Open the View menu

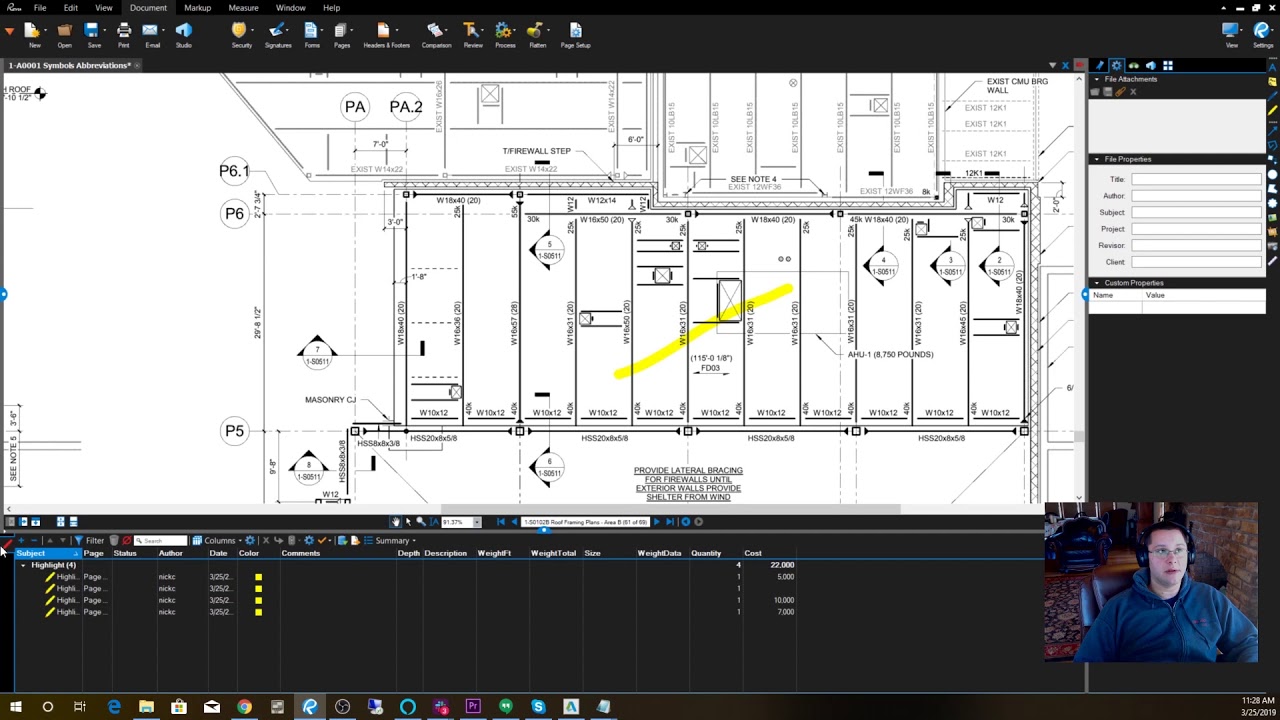pyautogui.click(x=103, y=7)
